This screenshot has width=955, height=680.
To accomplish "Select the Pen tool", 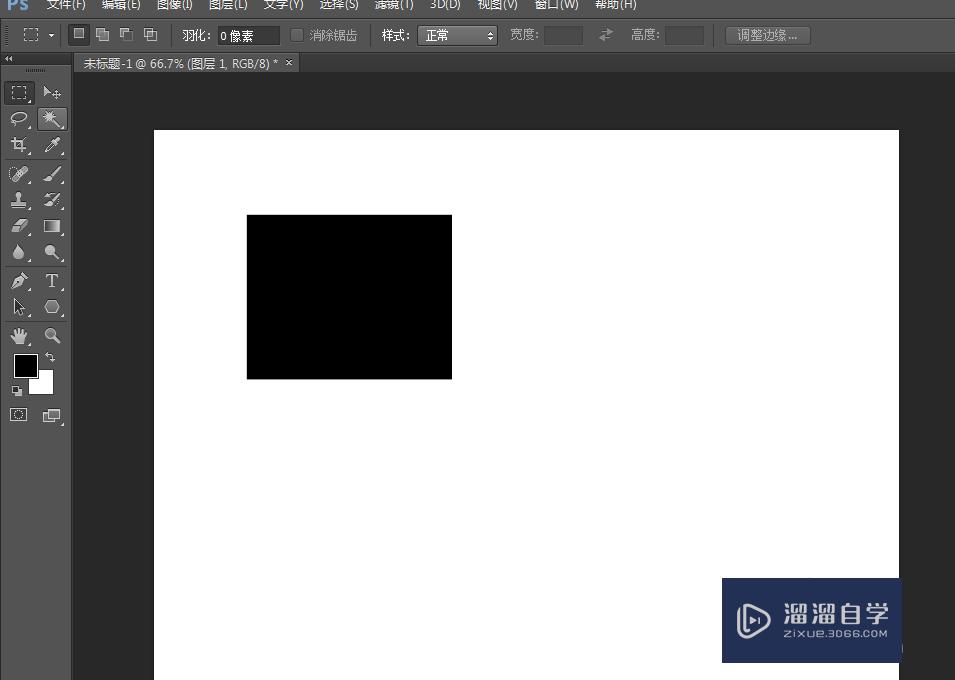I will click(x=19, y=281).
